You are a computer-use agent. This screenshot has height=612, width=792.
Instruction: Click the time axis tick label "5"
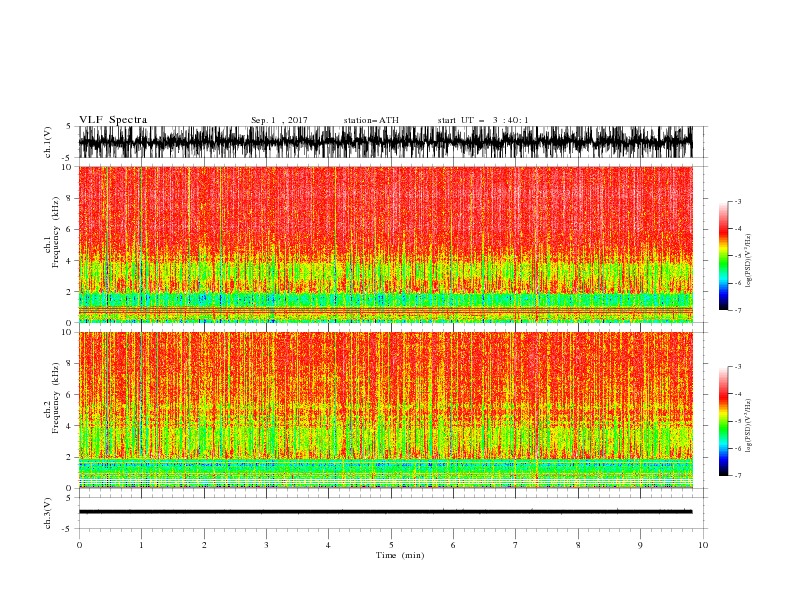point(391,545)
